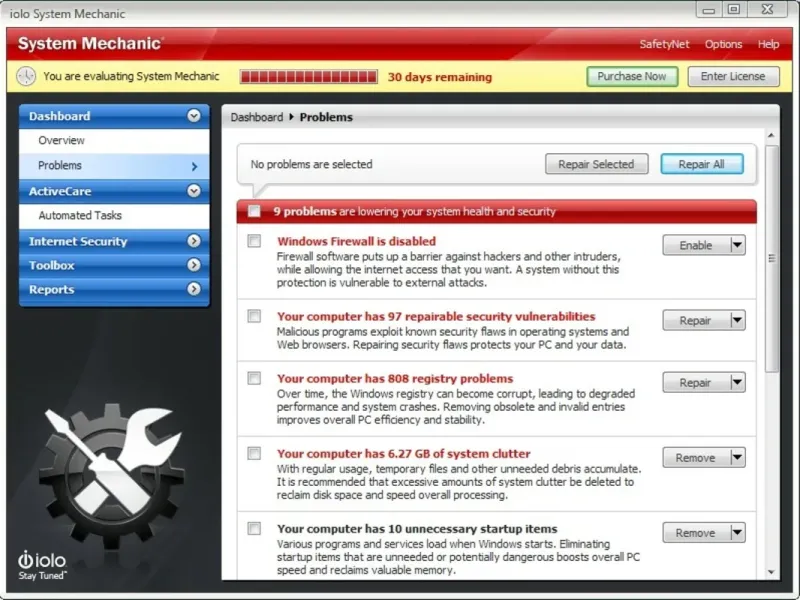
Task: Click the scrollbar up arrow
Action: tap(771, 136)
